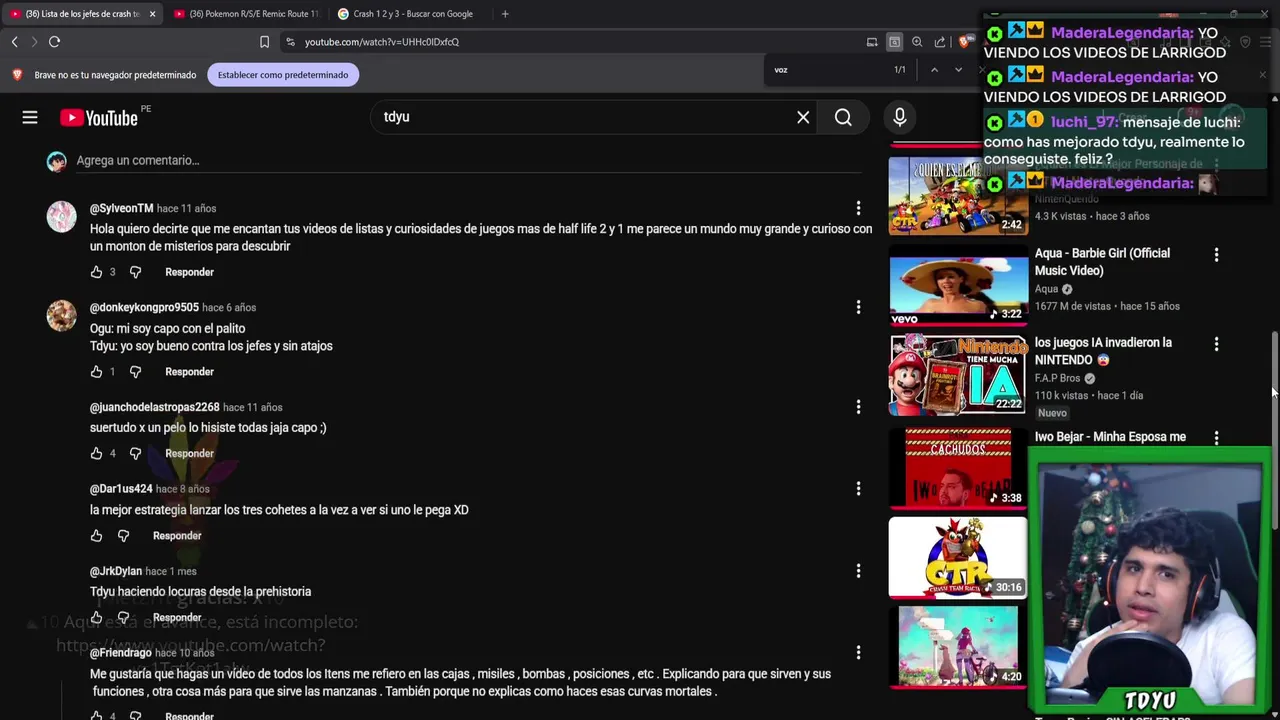Go forward with the browser forward arrow

point(33,42)
